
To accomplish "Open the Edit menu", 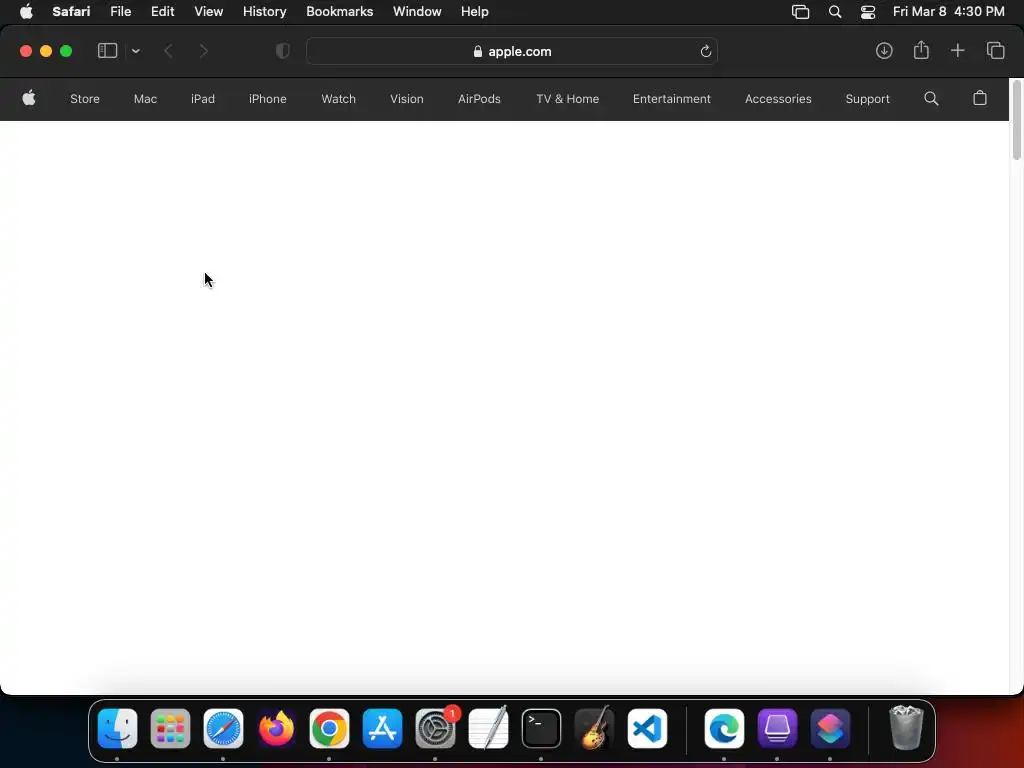I will point(163,11).
